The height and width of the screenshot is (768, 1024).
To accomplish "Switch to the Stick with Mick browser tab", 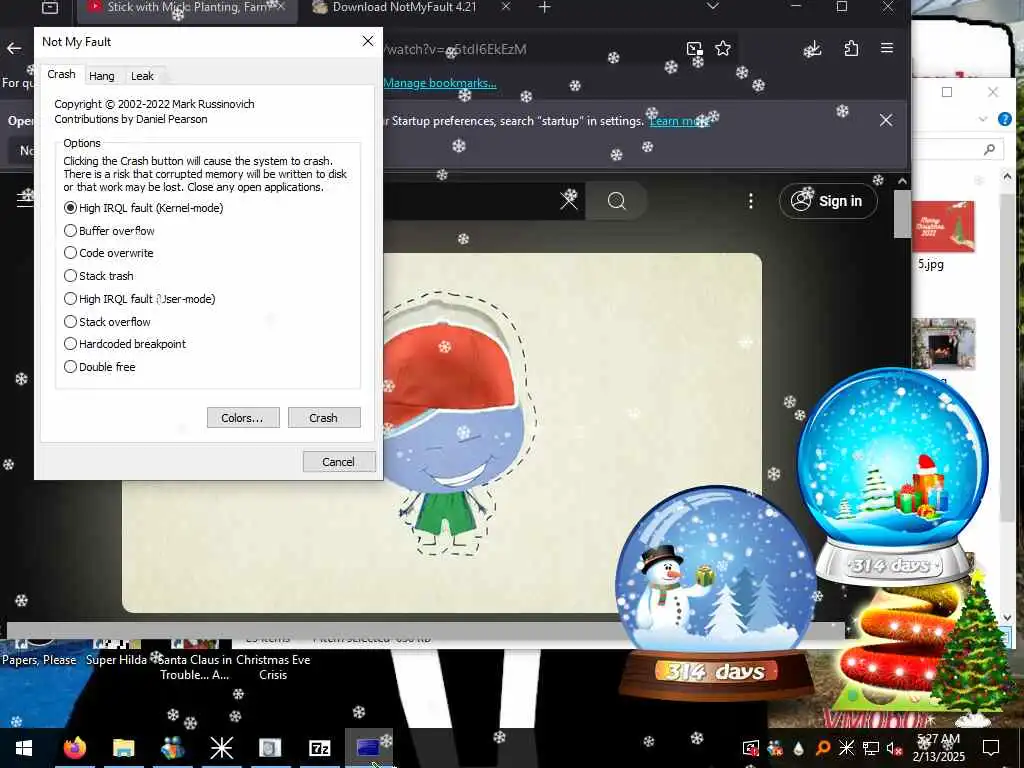I will click(187, 8).
